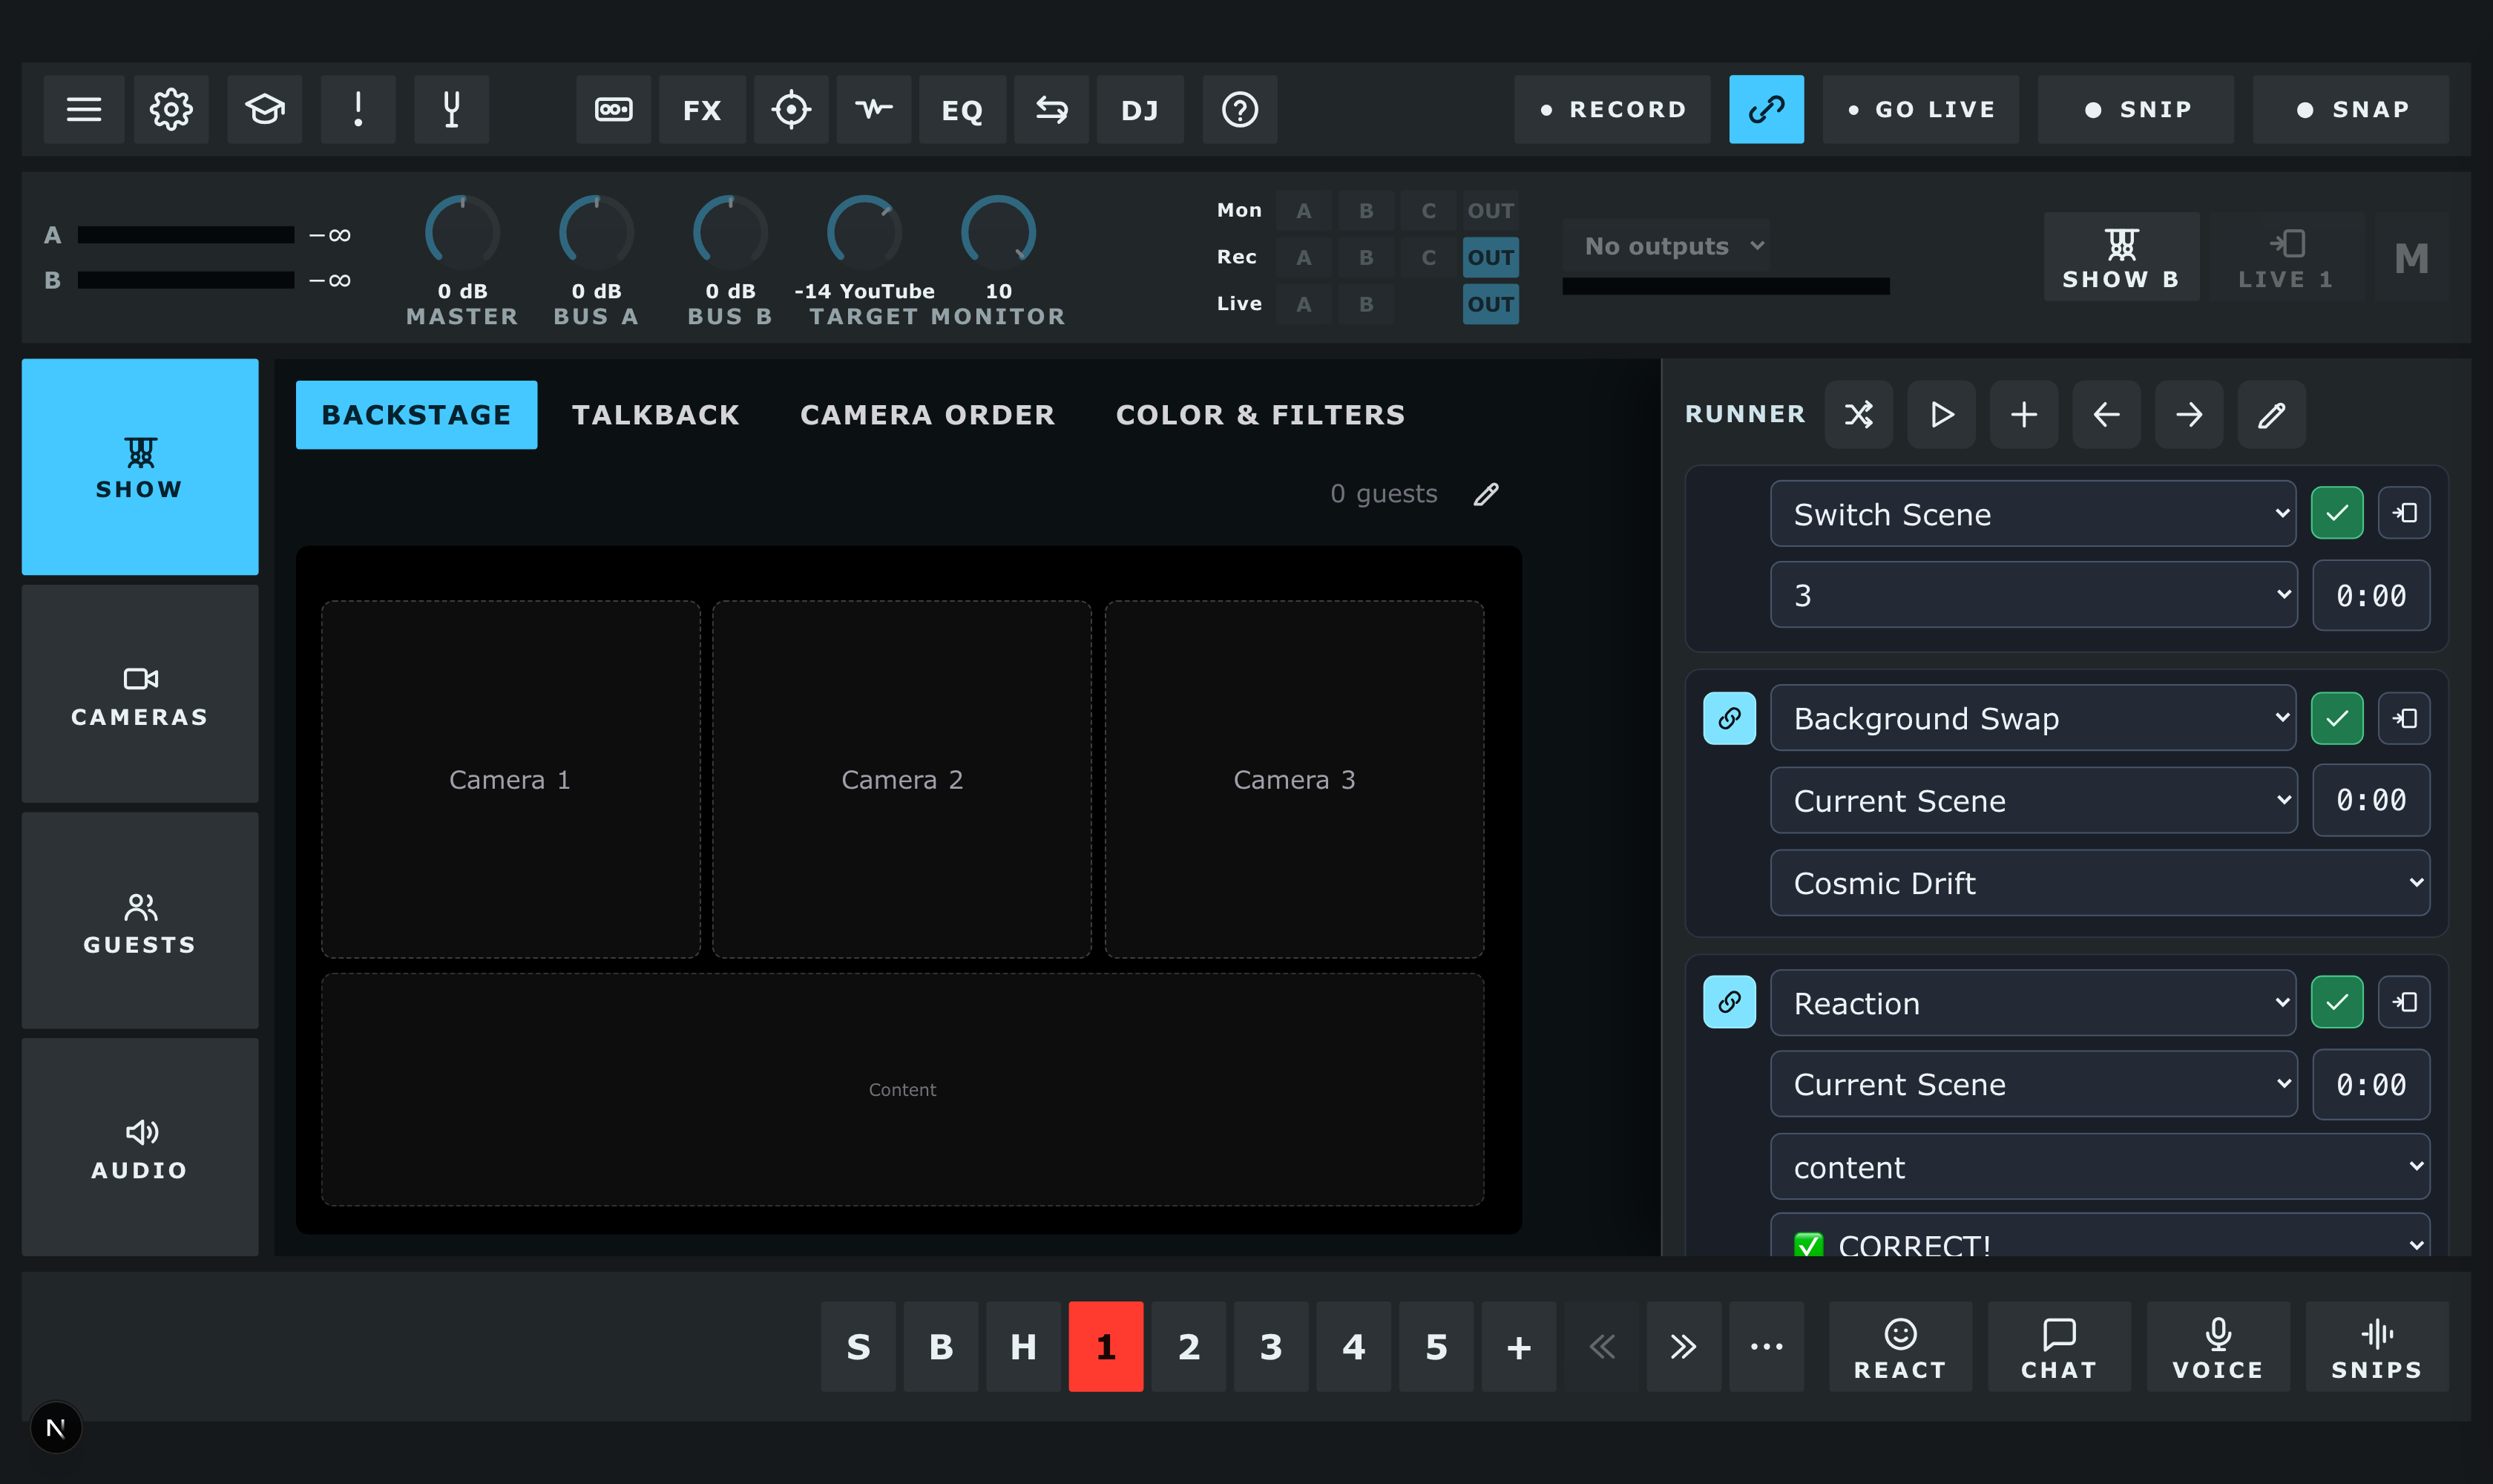
Task: Adjust the Master volume knob
Action: coord(462,232)
